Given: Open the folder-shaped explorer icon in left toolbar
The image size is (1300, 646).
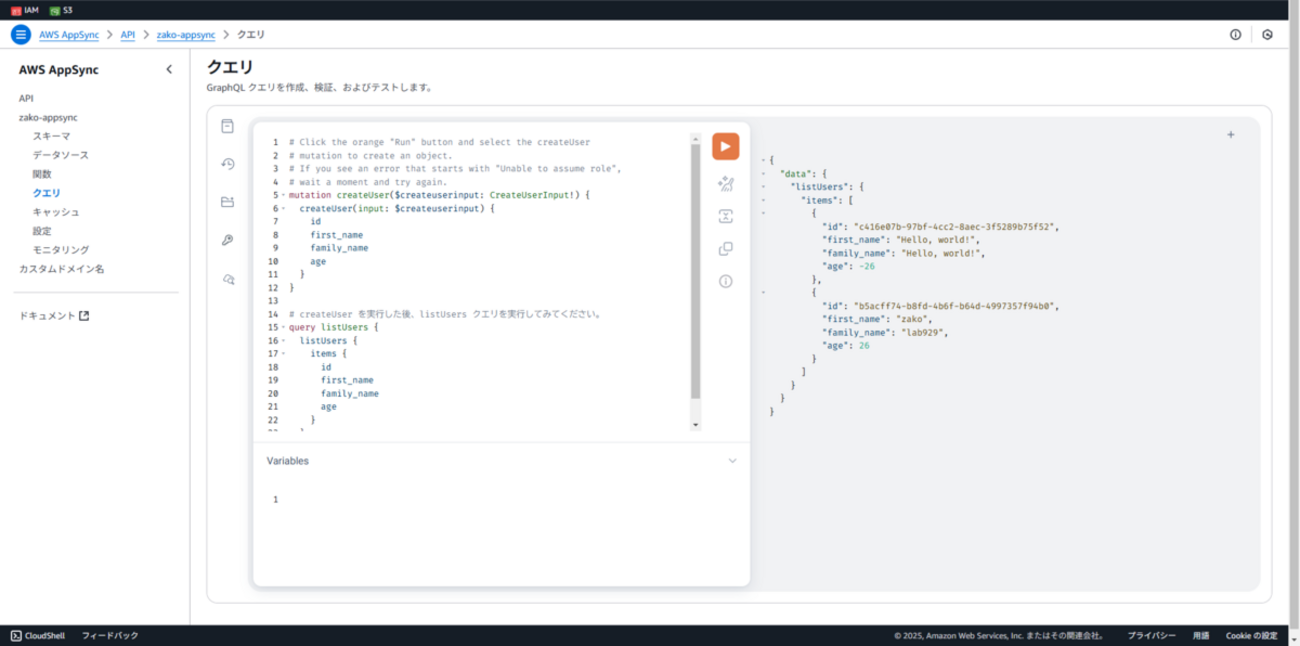Looking at the screenshot, I should pyautogui.click(x=228, y=202).
